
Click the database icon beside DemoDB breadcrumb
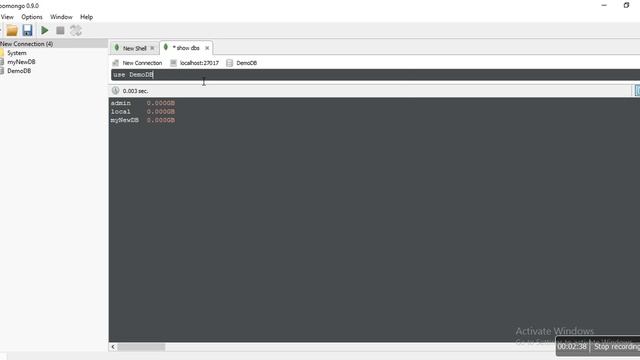(x=229, y=63)
